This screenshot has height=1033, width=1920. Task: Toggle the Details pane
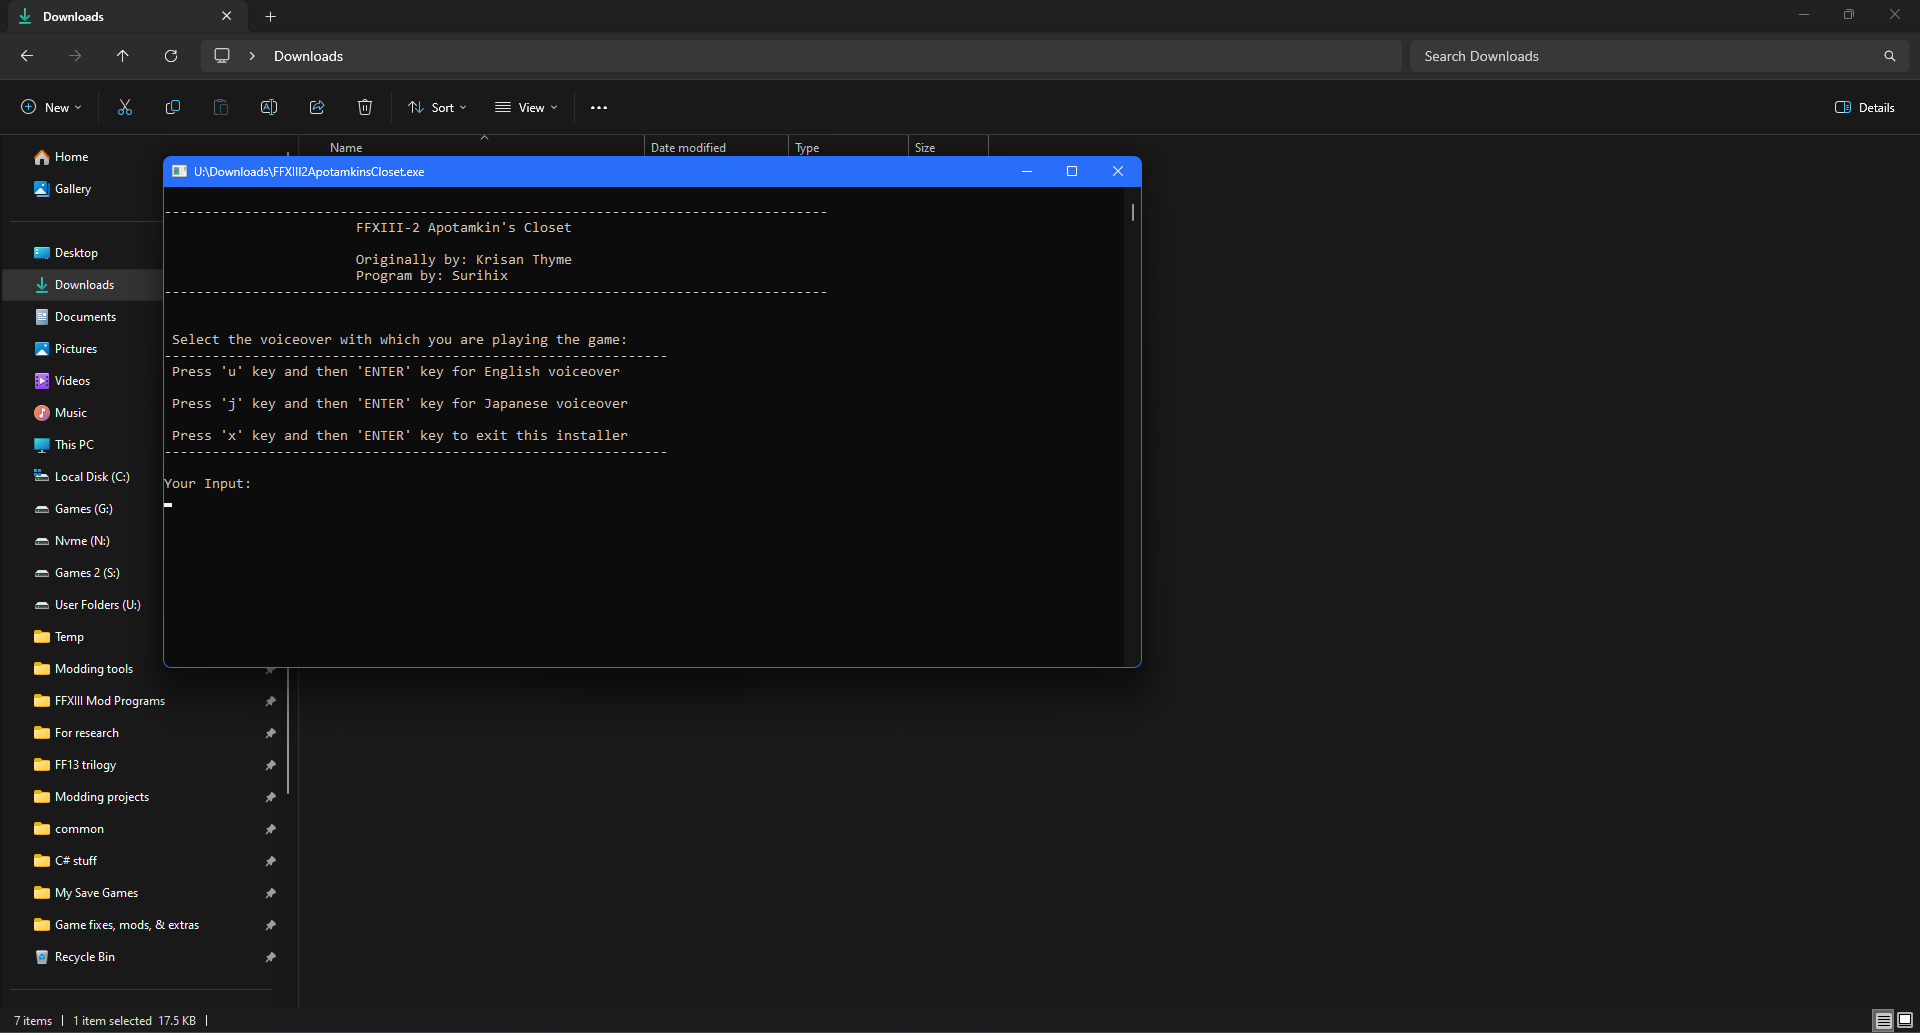click(x=1865, y=107)
